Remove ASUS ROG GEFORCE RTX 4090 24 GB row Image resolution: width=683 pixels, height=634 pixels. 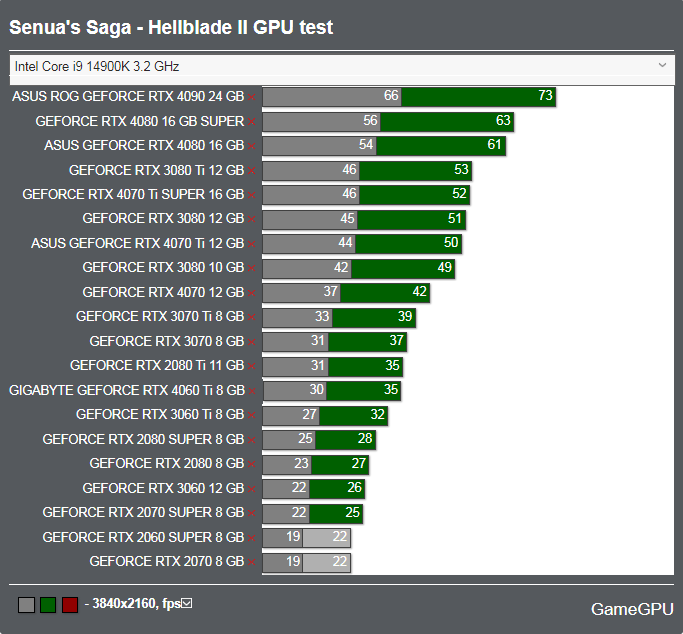pos(251,97)
